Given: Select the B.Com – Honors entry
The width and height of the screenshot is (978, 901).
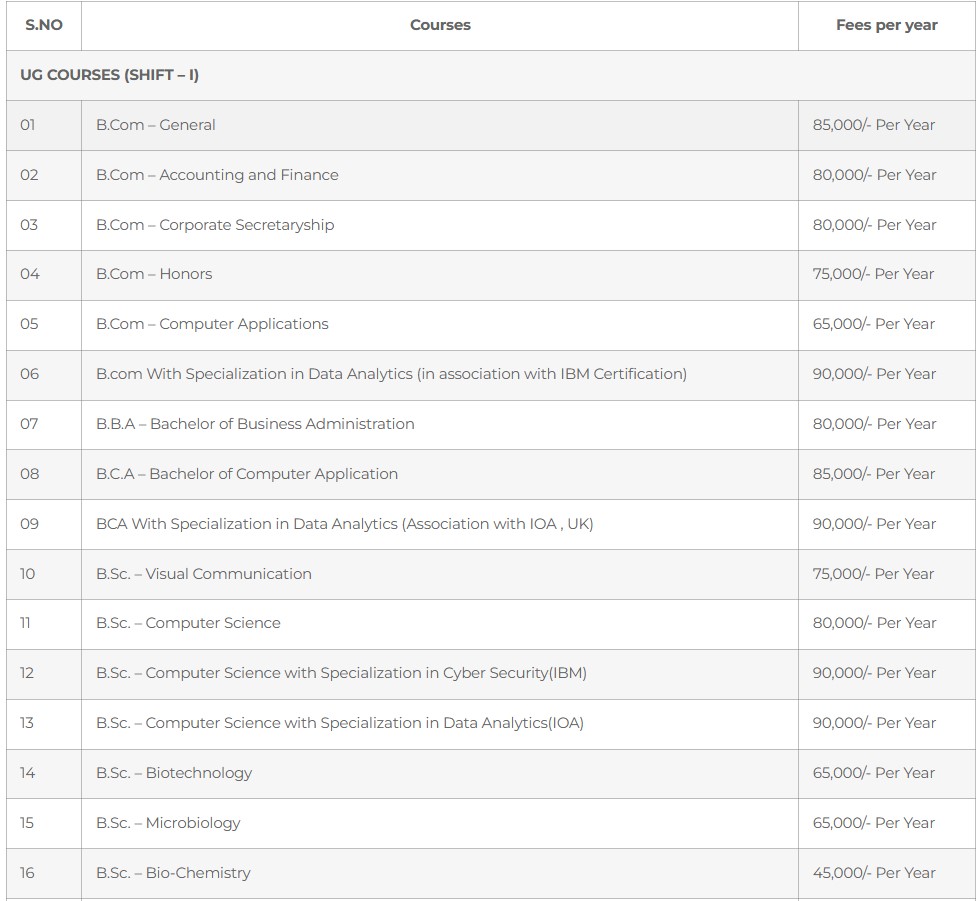Looking at the screenshot, I should (154, 274).
